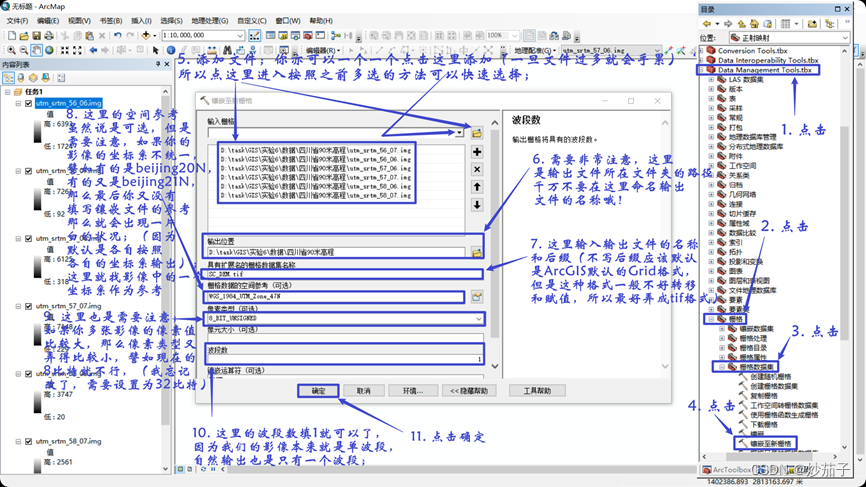Toggle visibility of utm_srtm_56_06.img layer
The width and height of the screenshot is (866, 487).
[x=29, y=103]
